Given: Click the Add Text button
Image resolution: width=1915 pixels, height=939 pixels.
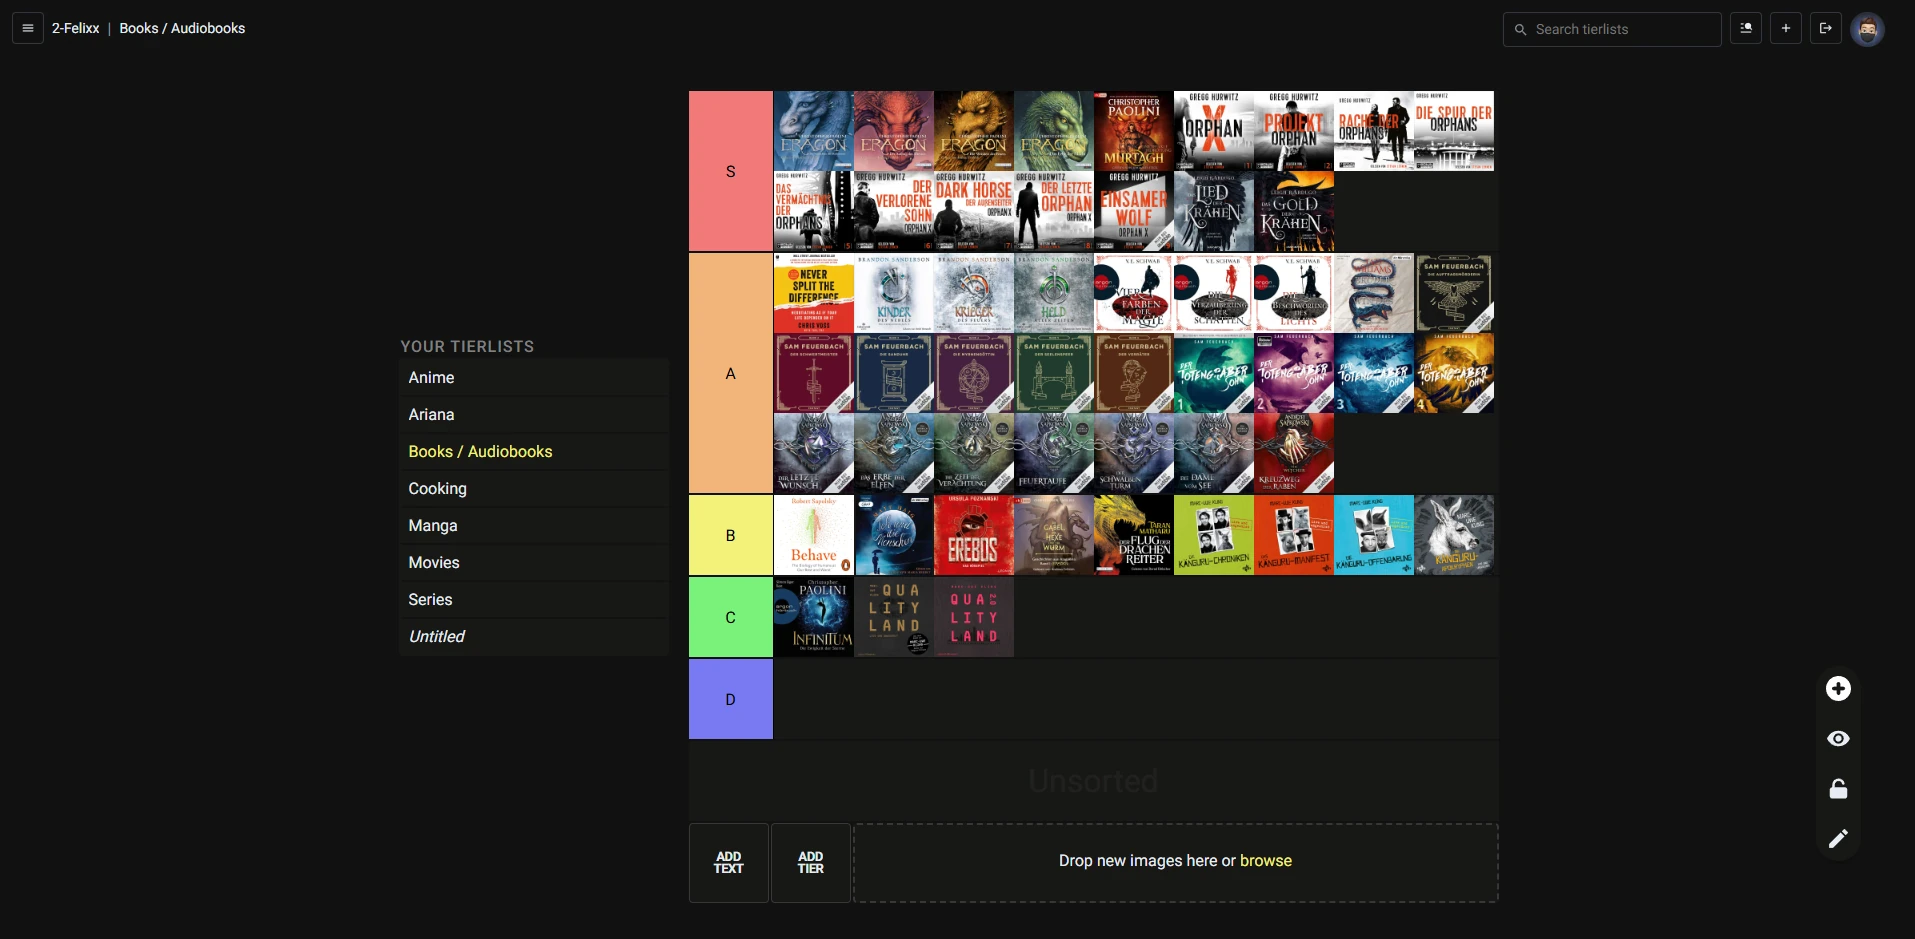Looking at the screenshot, I should pyautogui.click(x=729, y=863).
